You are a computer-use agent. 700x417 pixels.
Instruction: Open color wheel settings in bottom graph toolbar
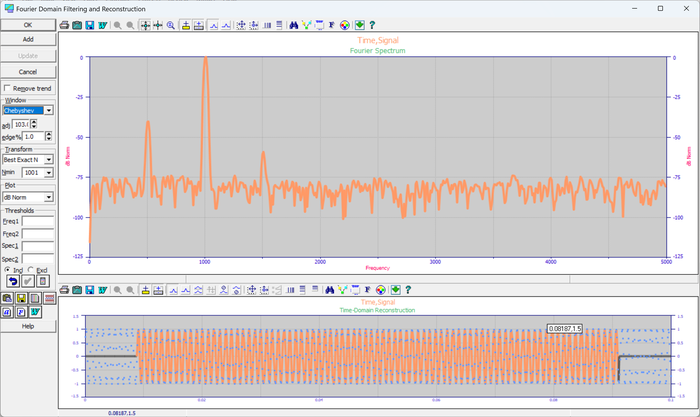coord(380,290)
